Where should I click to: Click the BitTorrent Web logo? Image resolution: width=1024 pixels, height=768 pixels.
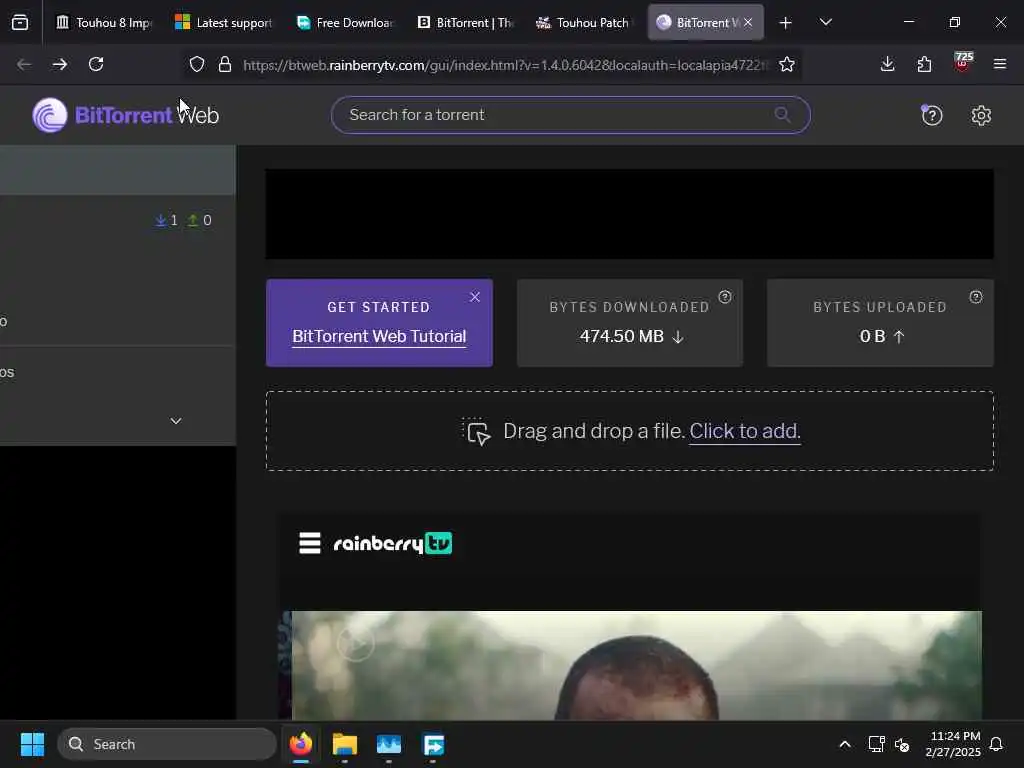125,115
